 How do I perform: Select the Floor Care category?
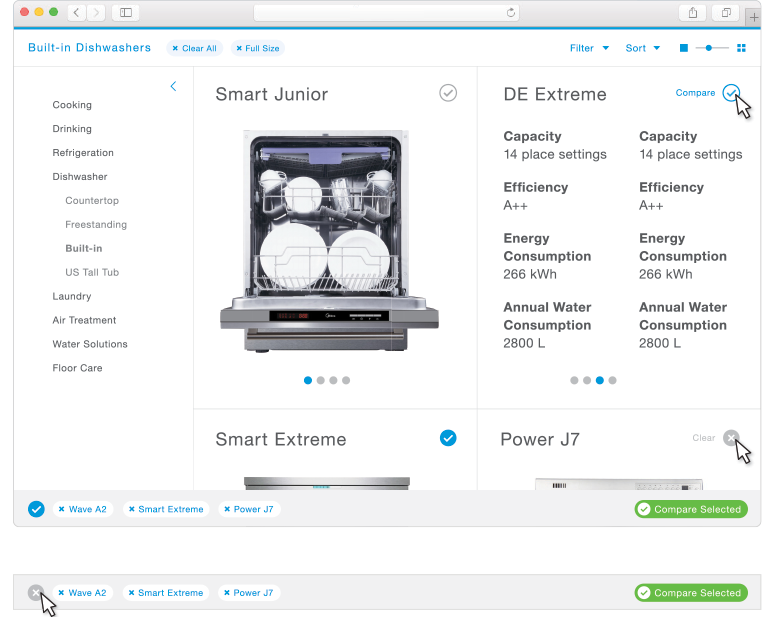pyautogui.click(x=77, y=368)
